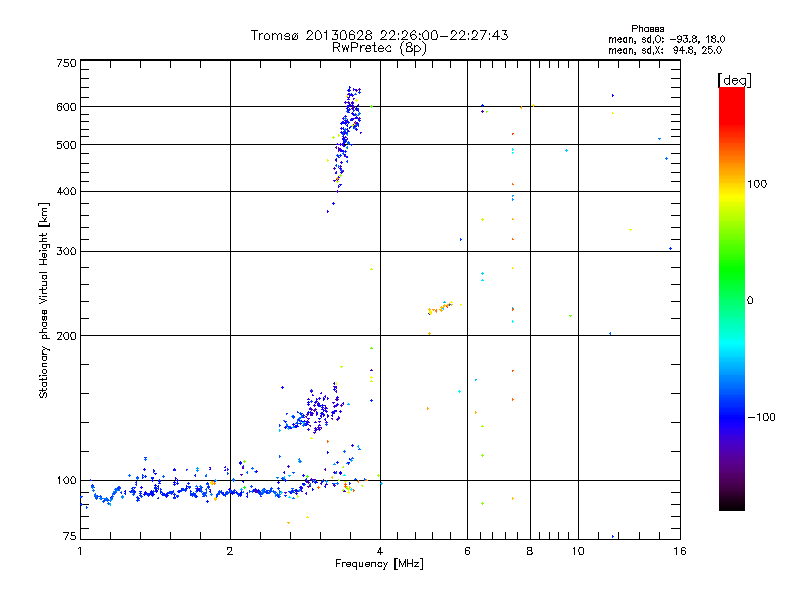Click the y-axis tick label '500'
The width and height of the screenshot is (800, 600).
coord(66,145)
